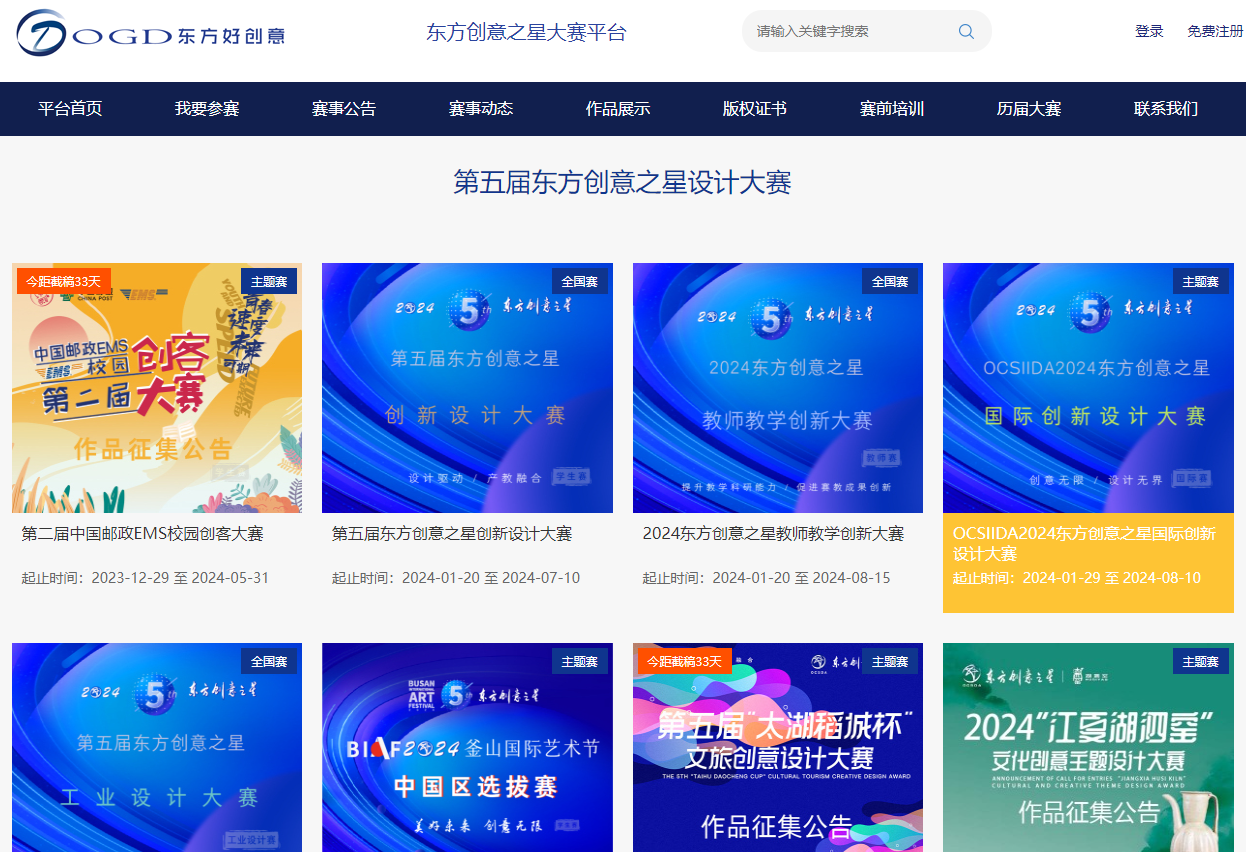Open 第五届东方创意之星创新设计大赛 details
The image size is (1246, 852).
coord(466,388)
